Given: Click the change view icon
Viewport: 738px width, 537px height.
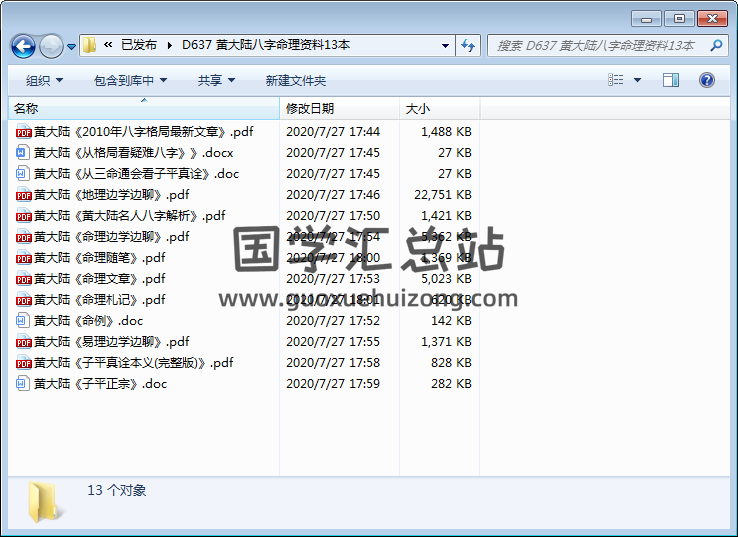Looking at the screenshot, I should [616, 80].
